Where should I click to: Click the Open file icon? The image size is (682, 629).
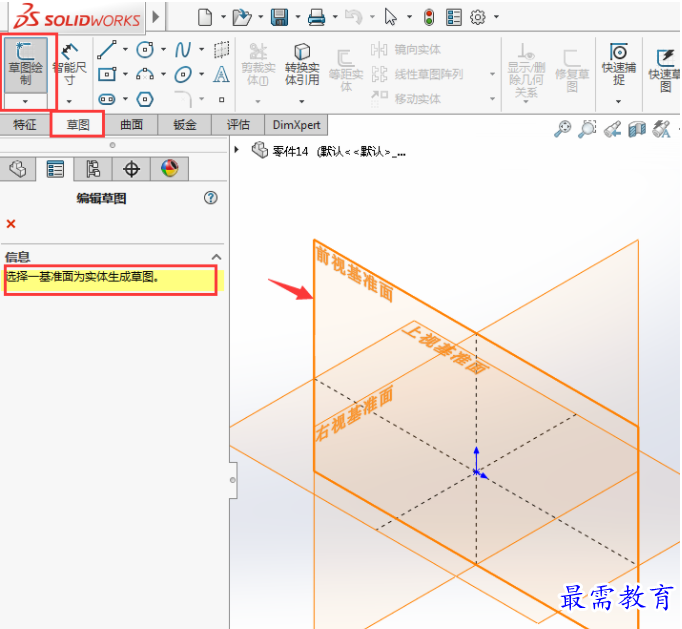pyautogui.click(x=241, y=17)
